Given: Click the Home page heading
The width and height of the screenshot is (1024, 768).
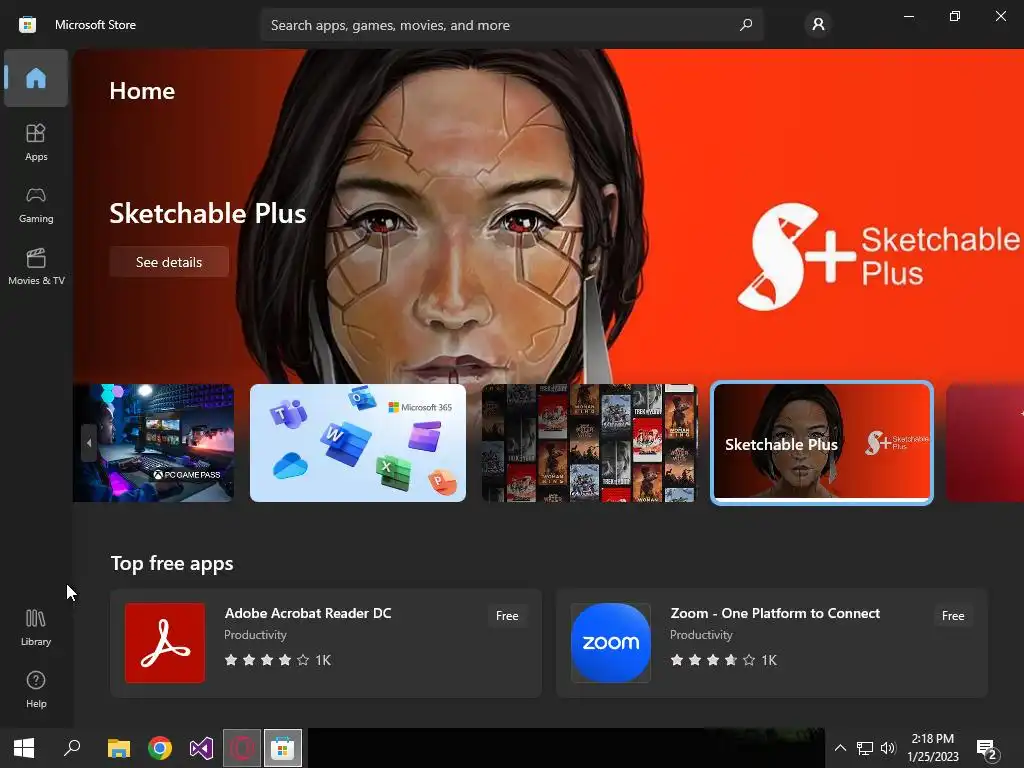Looking at the screenshot, I should [142, 91].
